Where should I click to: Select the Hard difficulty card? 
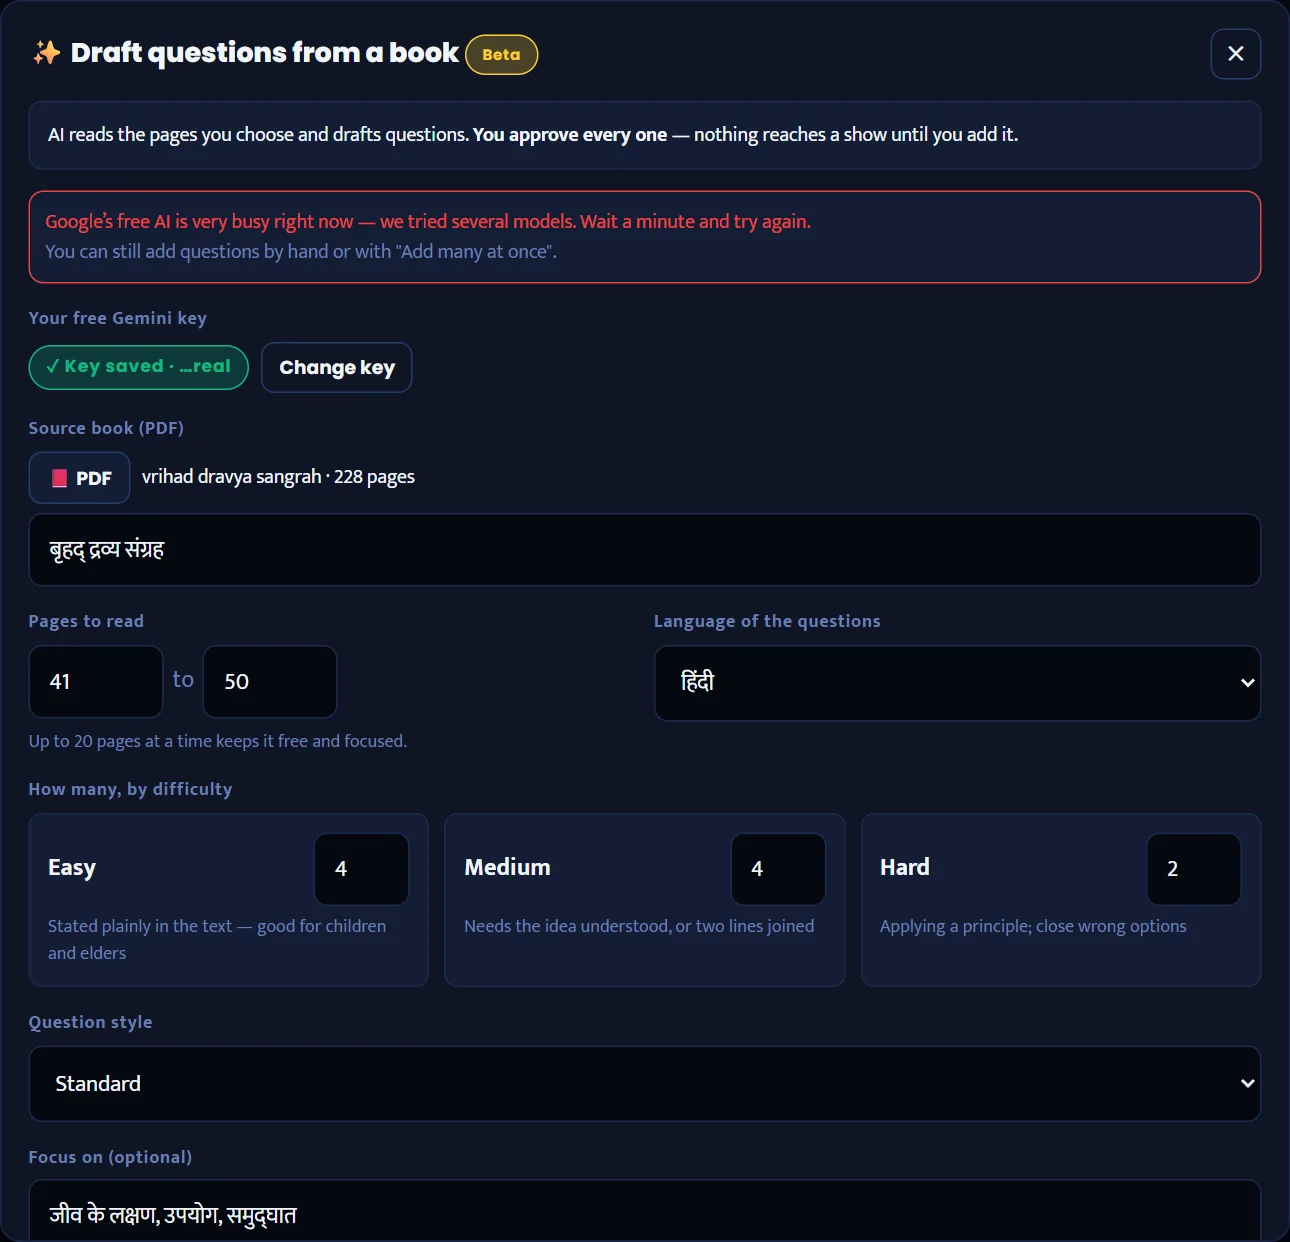(1061, 900)
